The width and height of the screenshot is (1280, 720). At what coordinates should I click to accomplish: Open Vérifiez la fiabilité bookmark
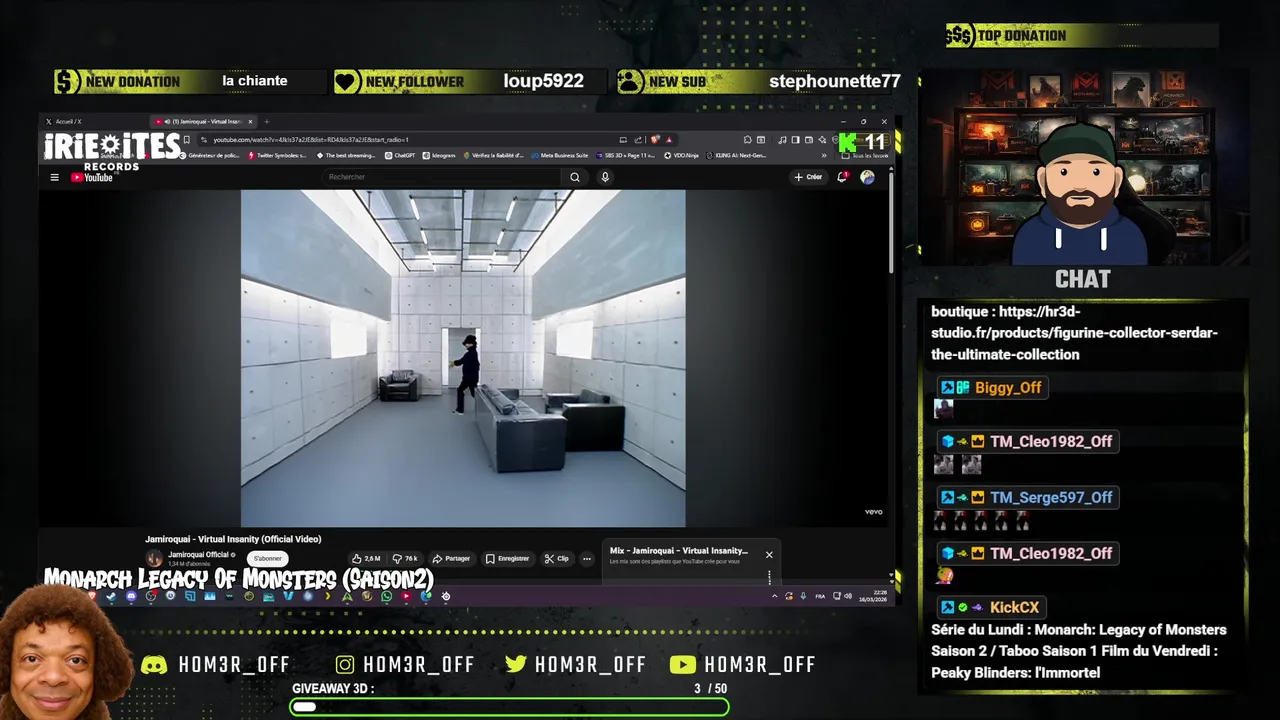click(x=494, y=156)
